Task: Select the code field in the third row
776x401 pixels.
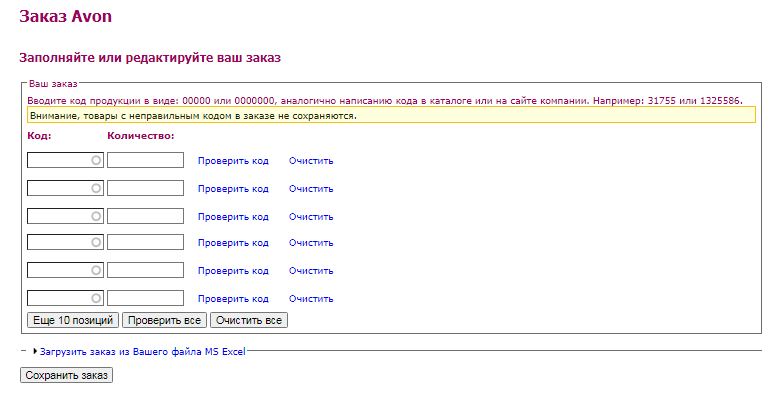Action: pos(65,216)
